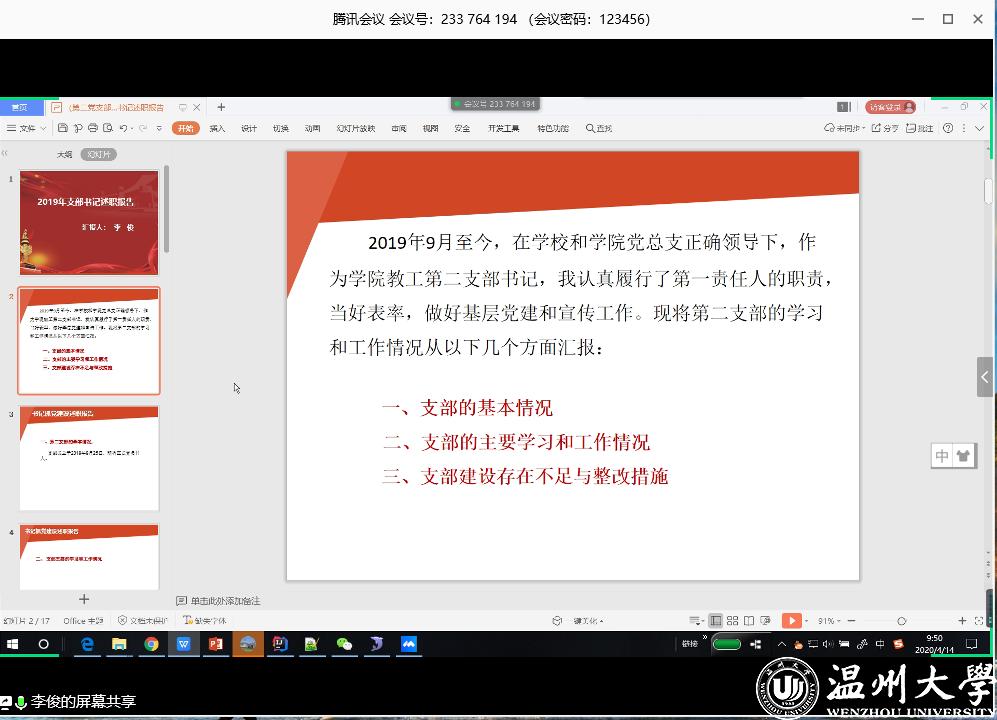Viewport: 997px width, 720px height.
Task: Open WeChat from the taskbar
Action: [344, 644]
